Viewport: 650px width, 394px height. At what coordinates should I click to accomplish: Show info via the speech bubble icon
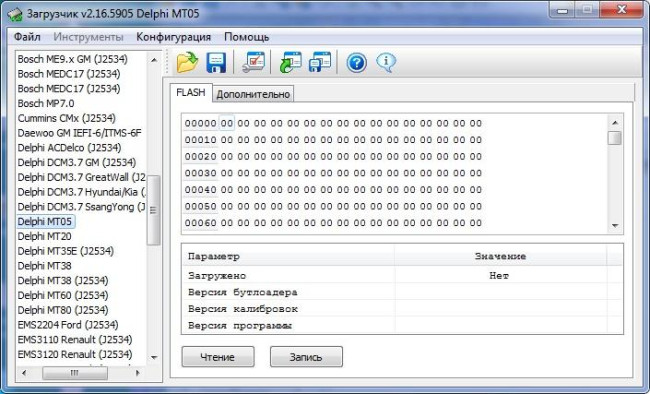[x=386, y=63]
